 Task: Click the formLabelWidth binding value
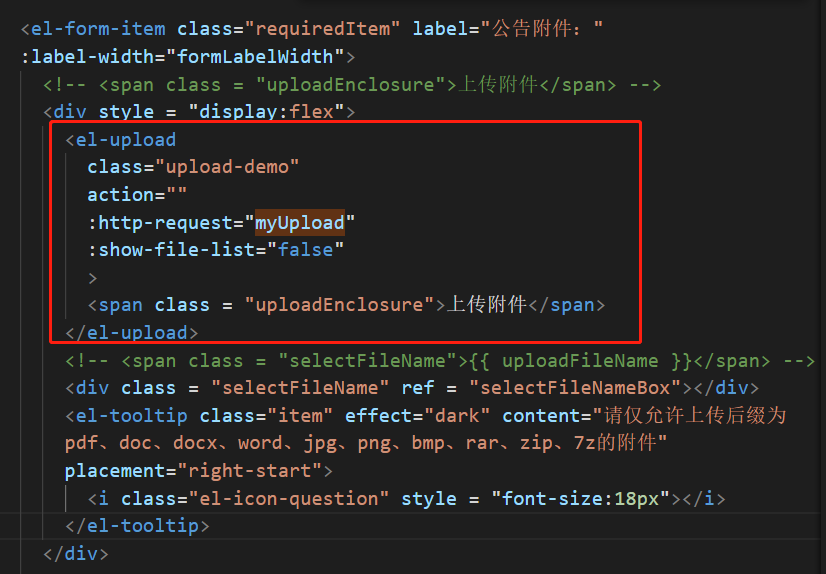coord(255,56)
